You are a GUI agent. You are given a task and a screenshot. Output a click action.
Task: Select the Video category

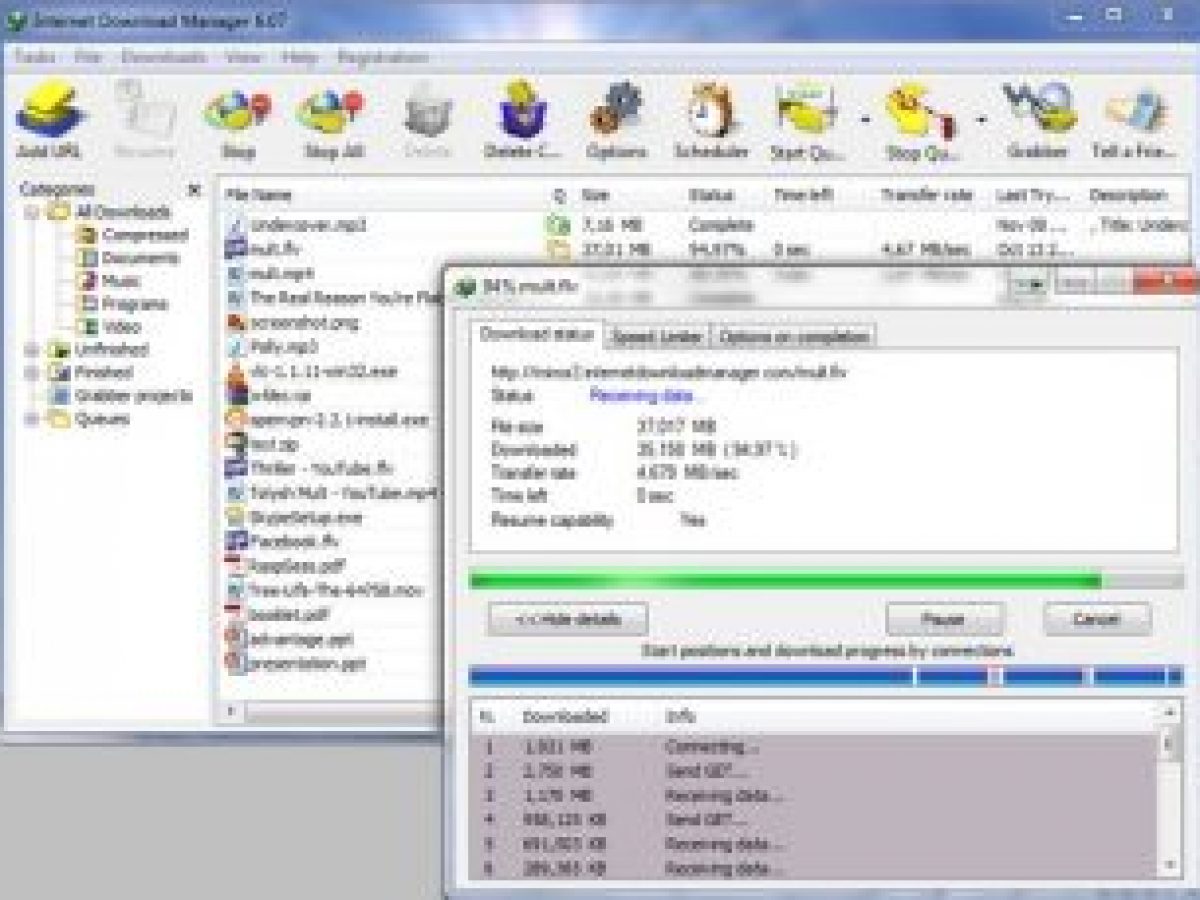coord(121,327)
